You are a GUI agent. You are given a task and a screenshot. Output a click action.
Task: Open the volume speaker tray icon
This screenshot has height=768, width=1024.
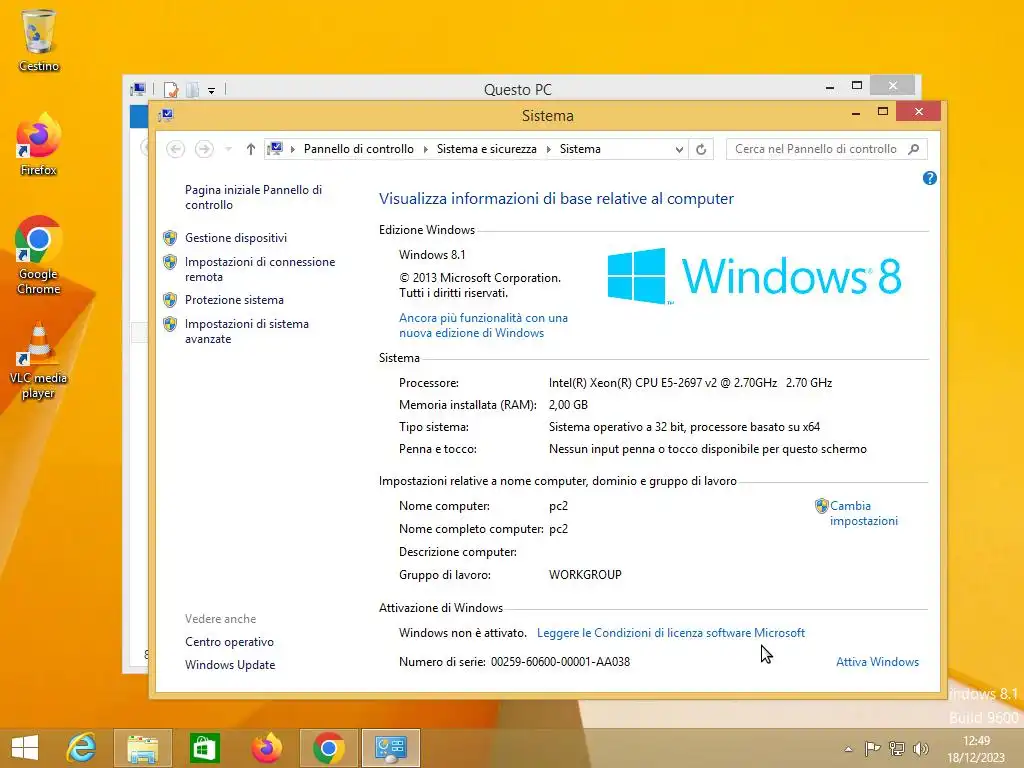coord(921,748)
